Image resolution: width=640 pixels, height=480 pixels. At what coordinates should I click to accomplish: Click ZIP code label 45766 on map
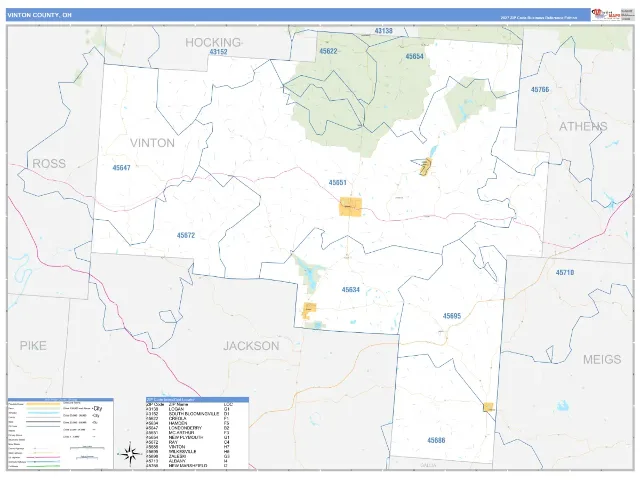point(540,89)
